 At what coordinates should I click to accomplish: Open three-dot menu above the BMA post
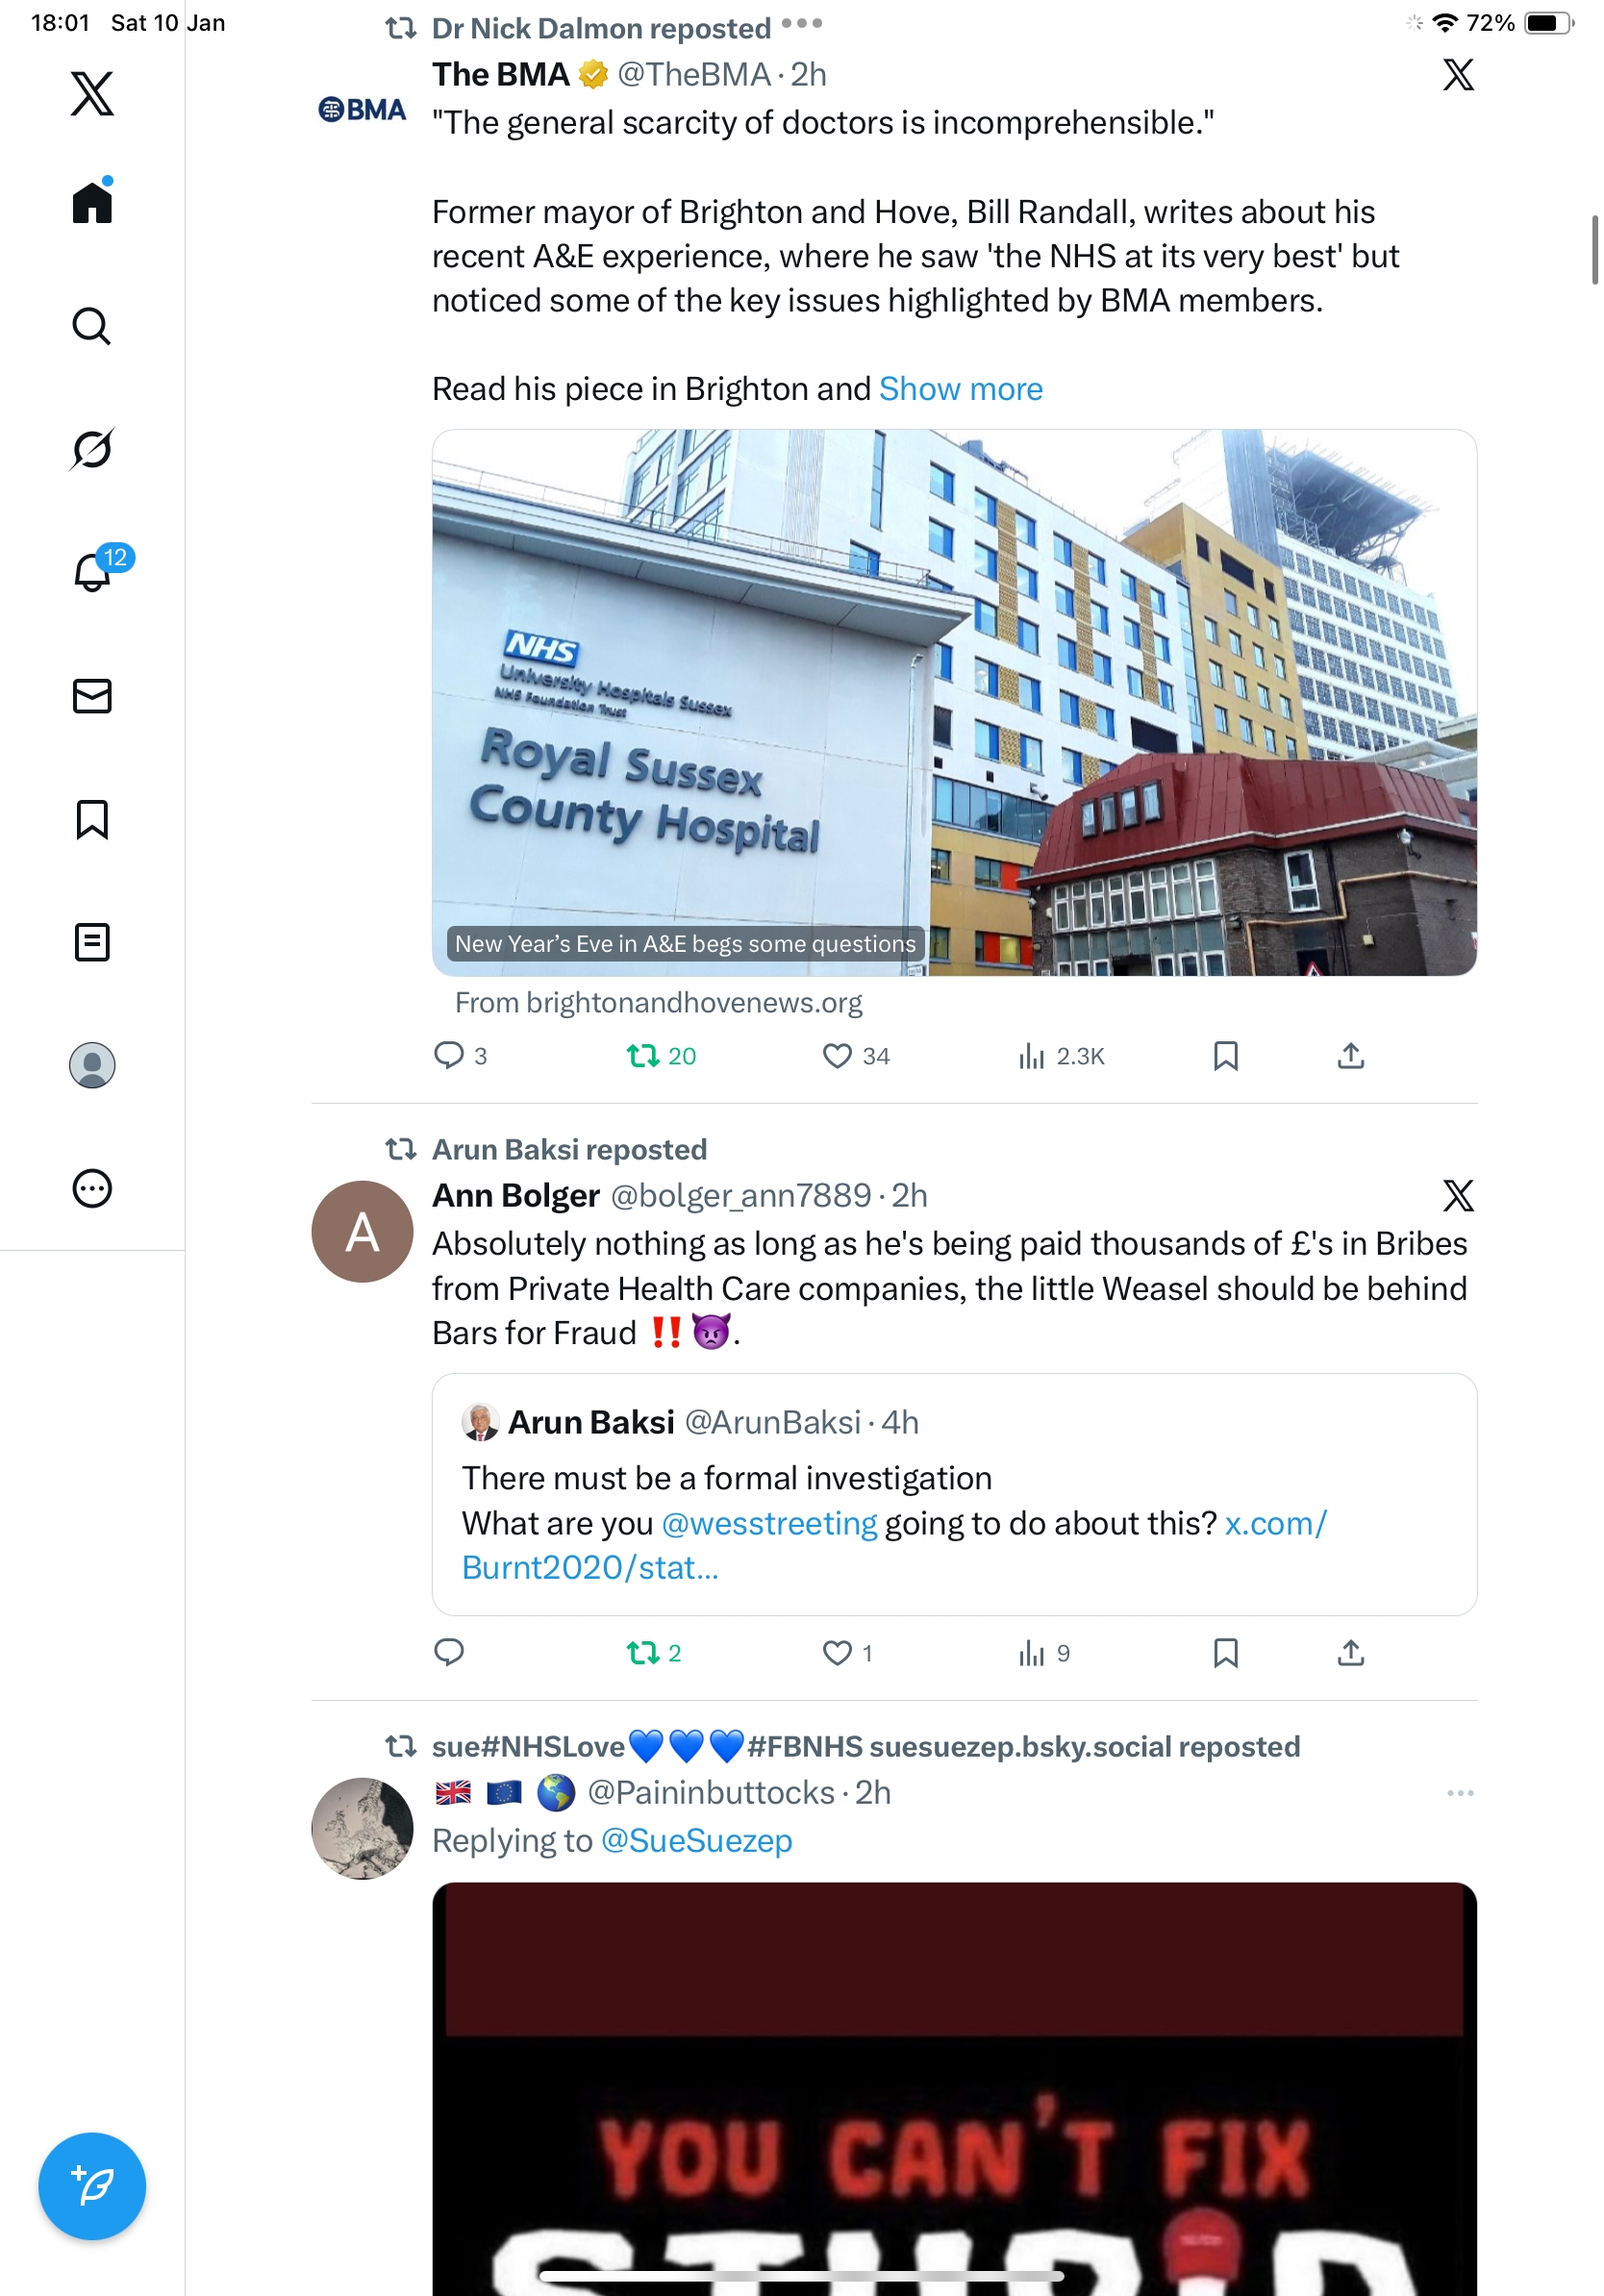click(x=801, y=22)
